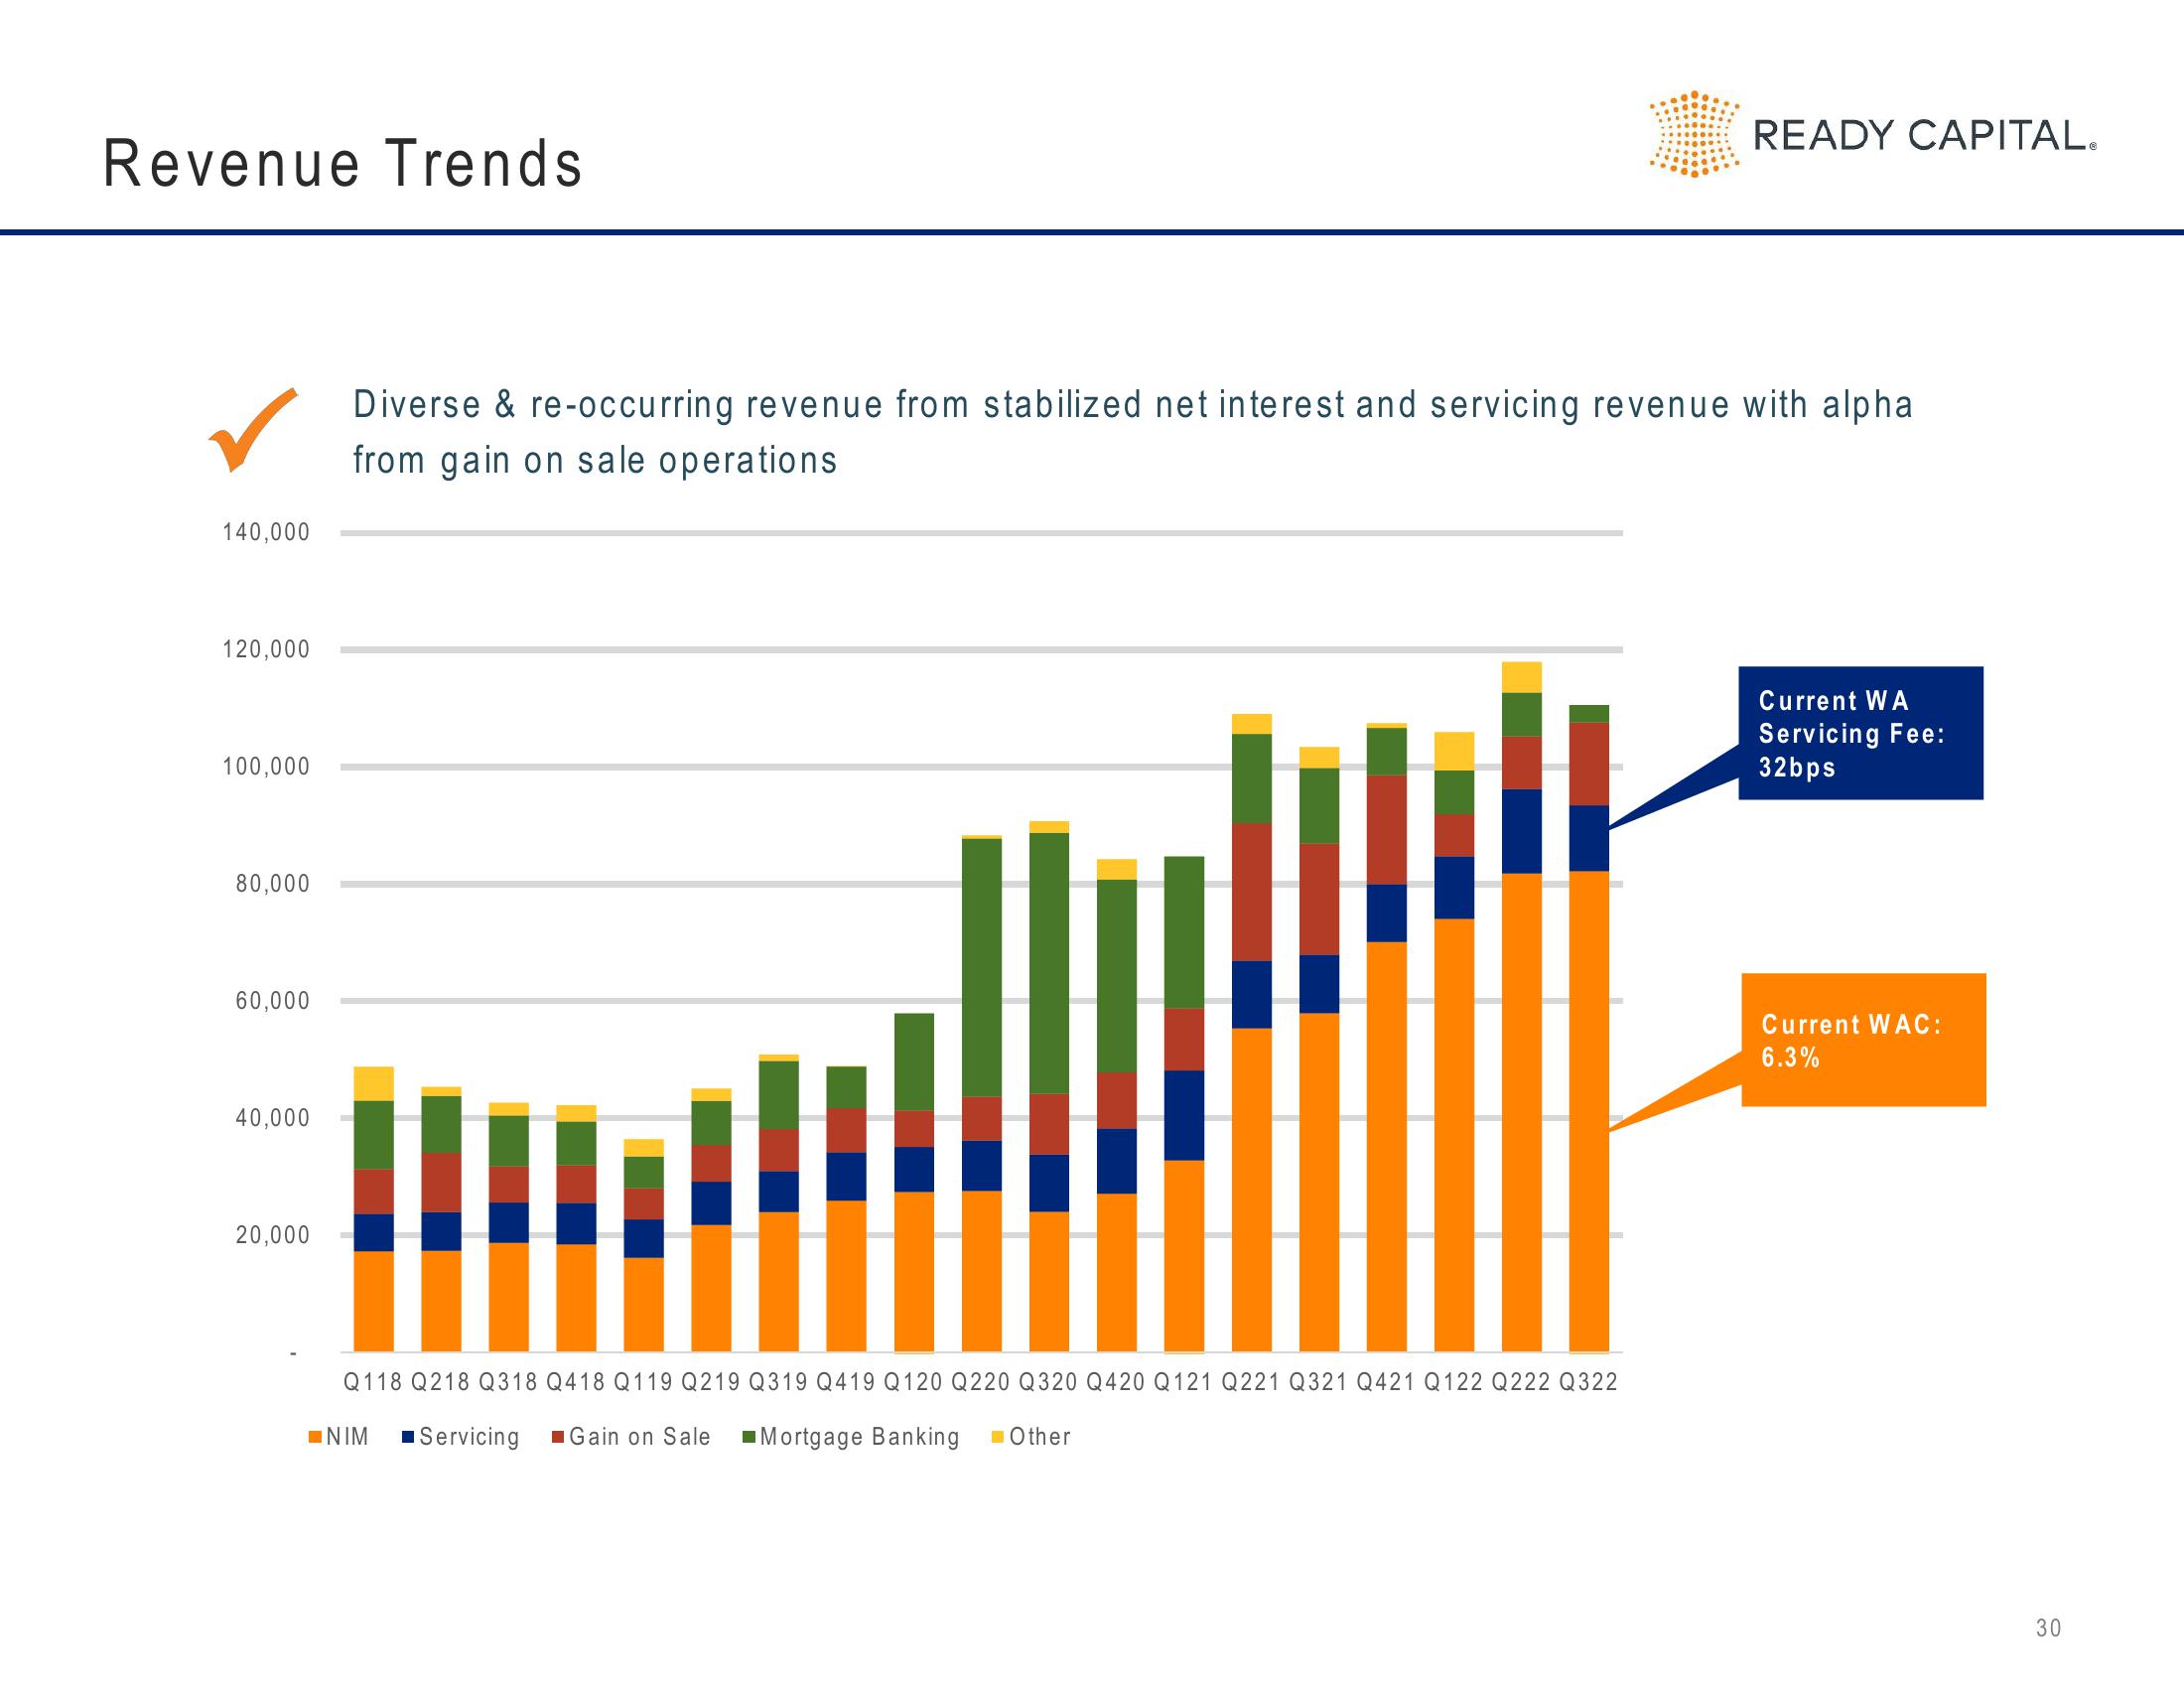Click the navy Servicing segment of the Q322 bar
The image size is (2184, 1688).
pos(1589,838)
